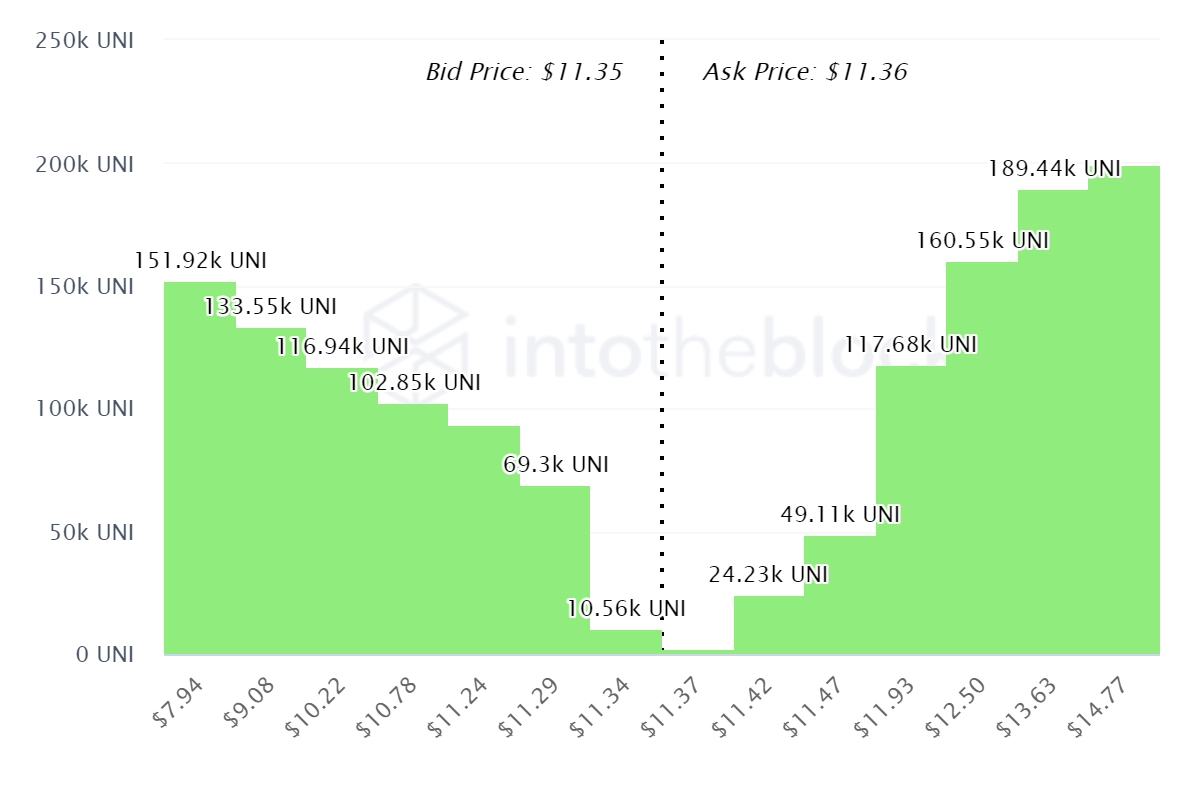Click the 116.94k UNI data label
Screen dimensions: 1200x800
342,347
